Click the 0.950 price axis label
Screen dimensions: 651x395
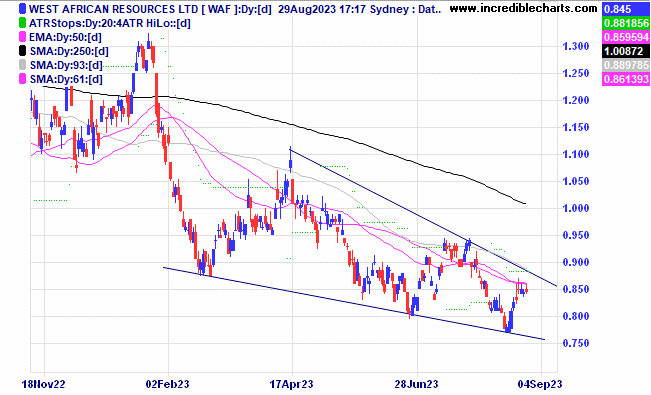575,235
